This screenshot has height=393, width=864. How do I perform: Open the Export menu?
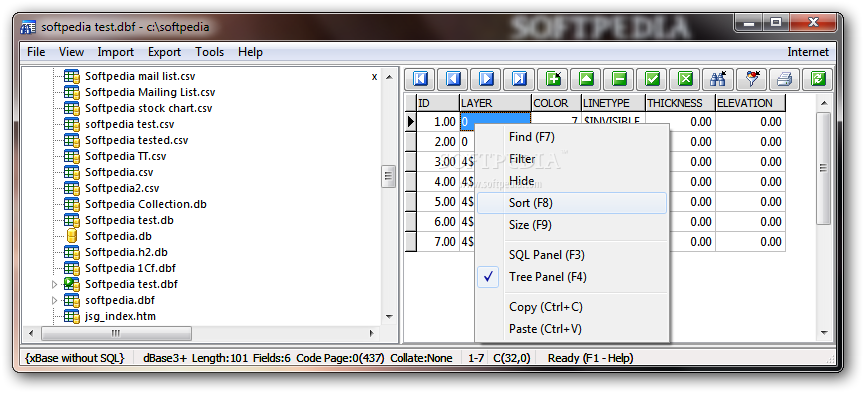(164, 52)
